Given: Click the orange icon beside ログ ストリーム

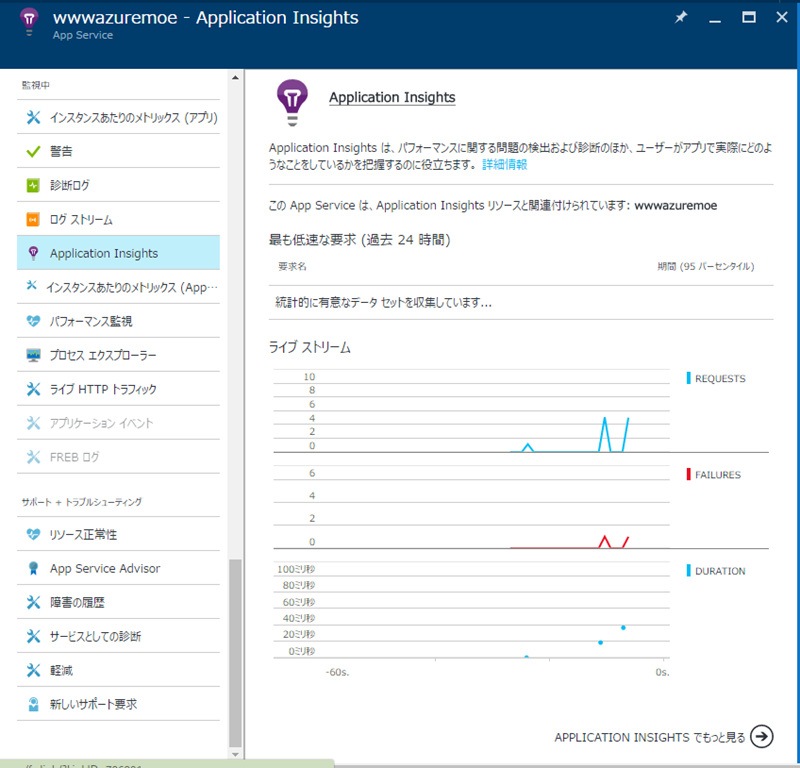Looking at the screenshot, I should [33, 219].
